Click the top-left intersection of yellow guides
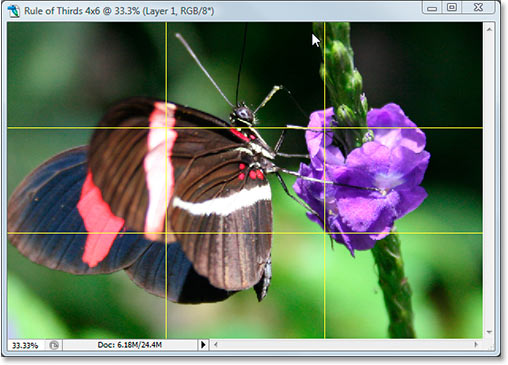508x365 pixels. (x=166, y=128)
